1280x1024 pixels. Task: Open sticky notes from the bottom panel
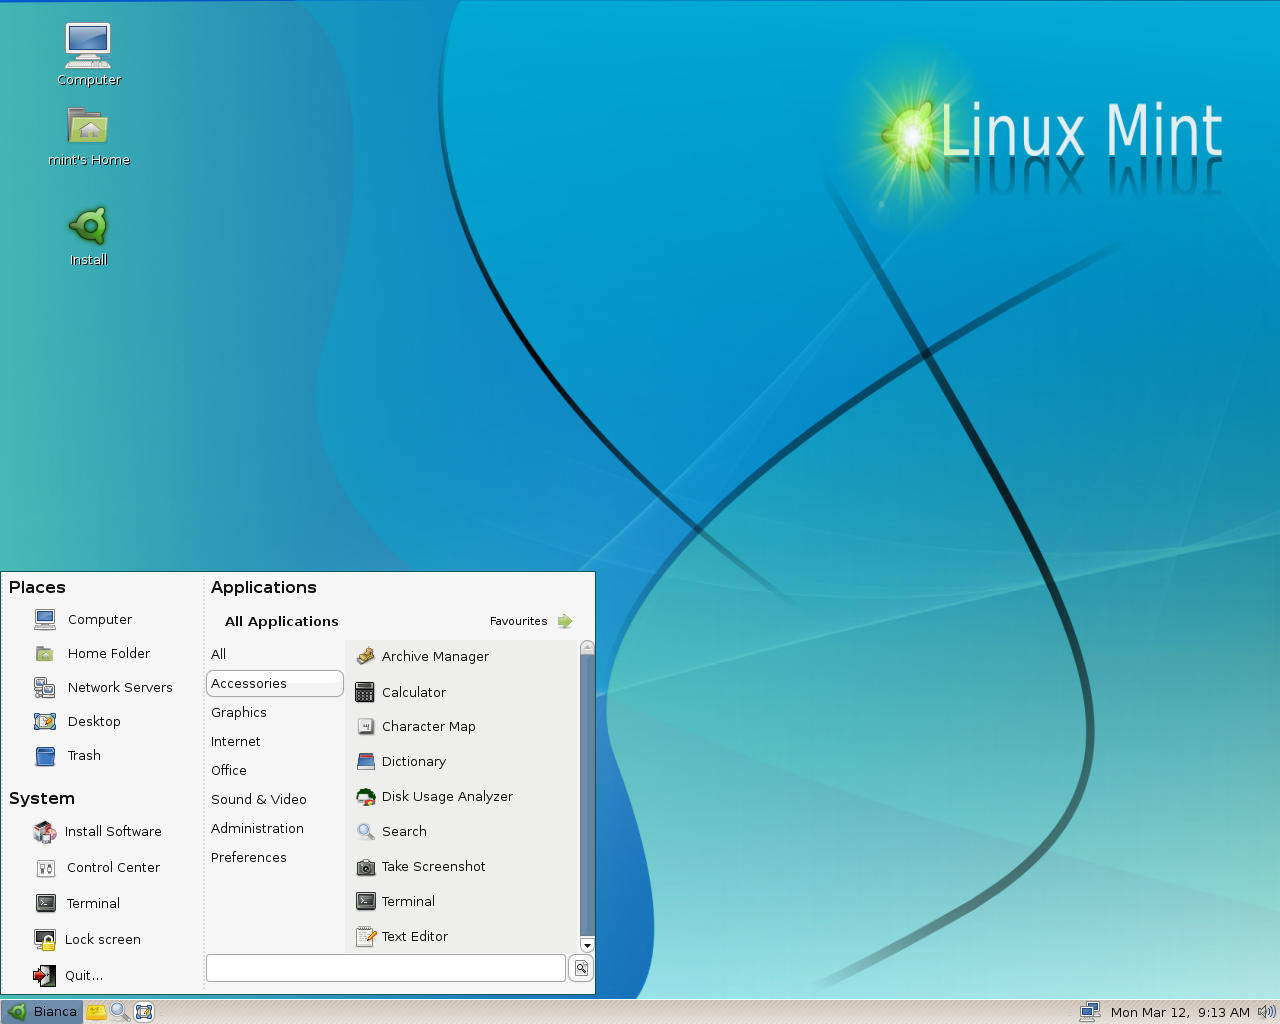[96, 1012]
